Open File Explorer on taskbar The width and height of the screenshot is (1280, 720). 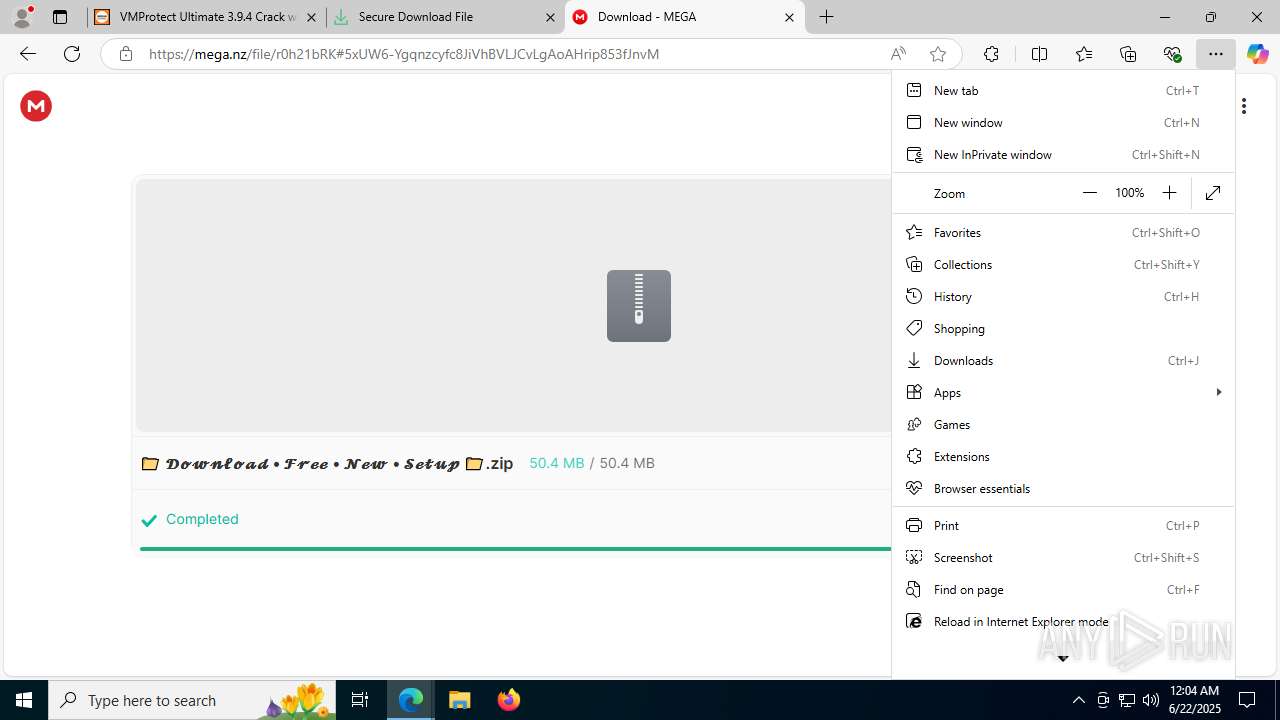tap(459, 700)
